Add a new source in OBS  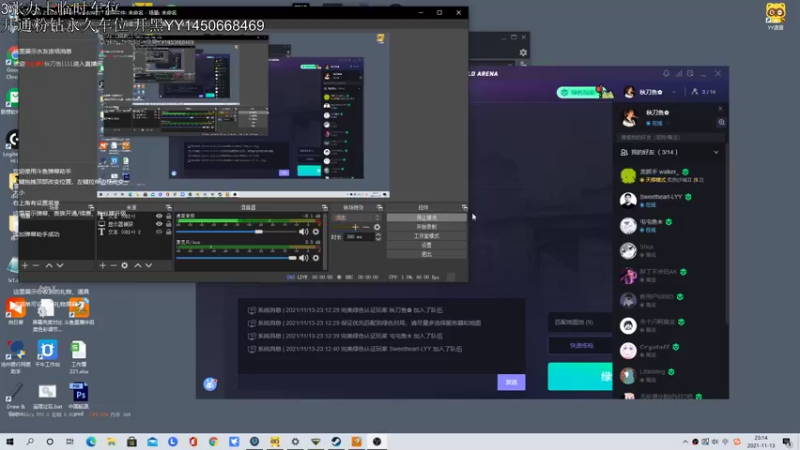(x=103, y=265)
